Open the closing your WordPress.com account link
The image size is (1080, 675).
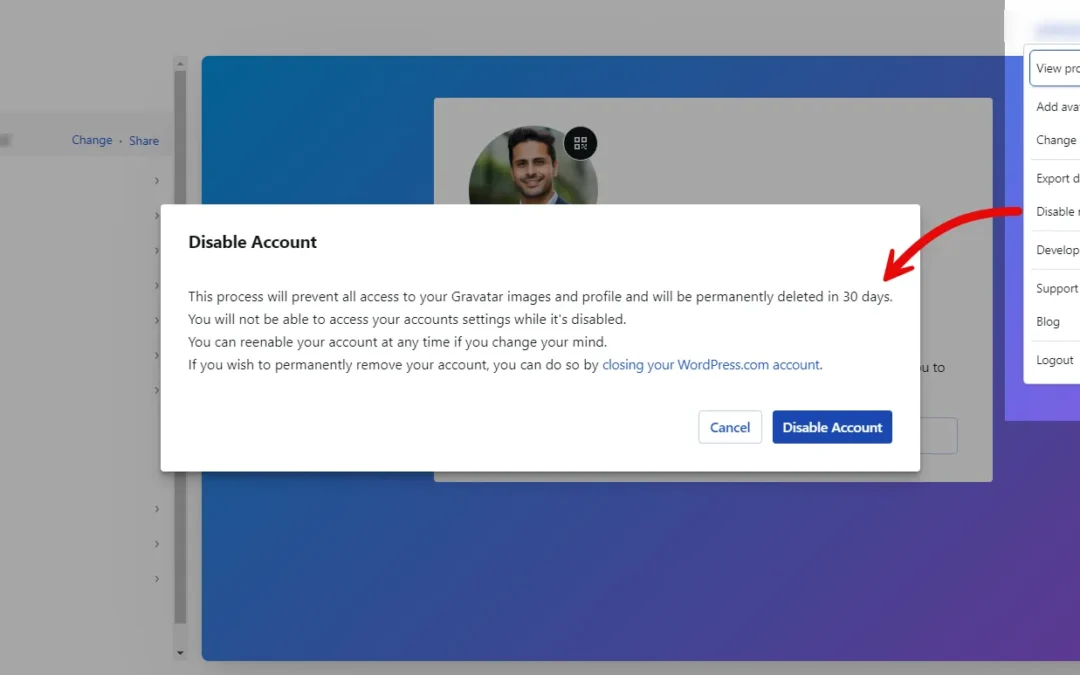point(711,365)
